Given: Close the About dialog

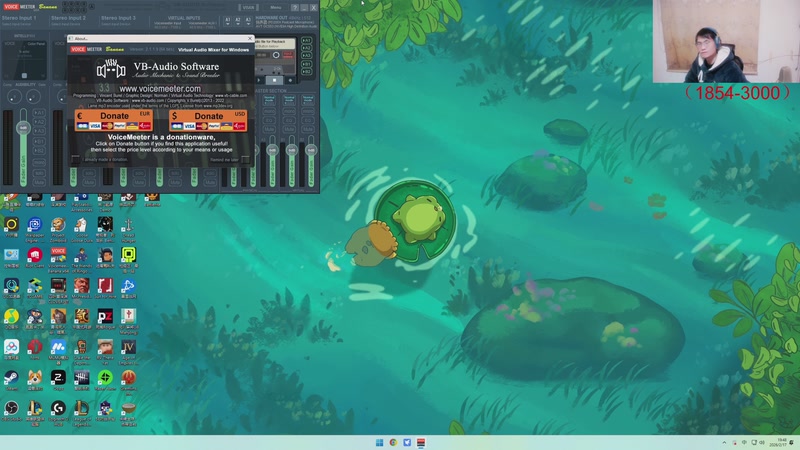Looking at the screenshot, I should pyautogui.click(x=250, y=38).
